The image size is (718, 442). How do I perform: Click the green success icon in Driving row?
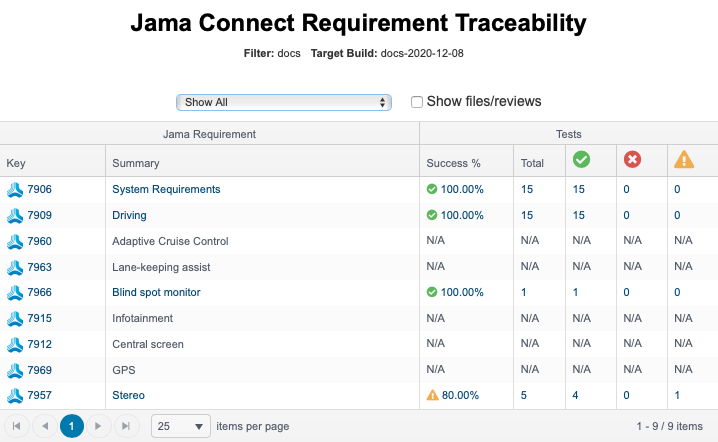432,215
